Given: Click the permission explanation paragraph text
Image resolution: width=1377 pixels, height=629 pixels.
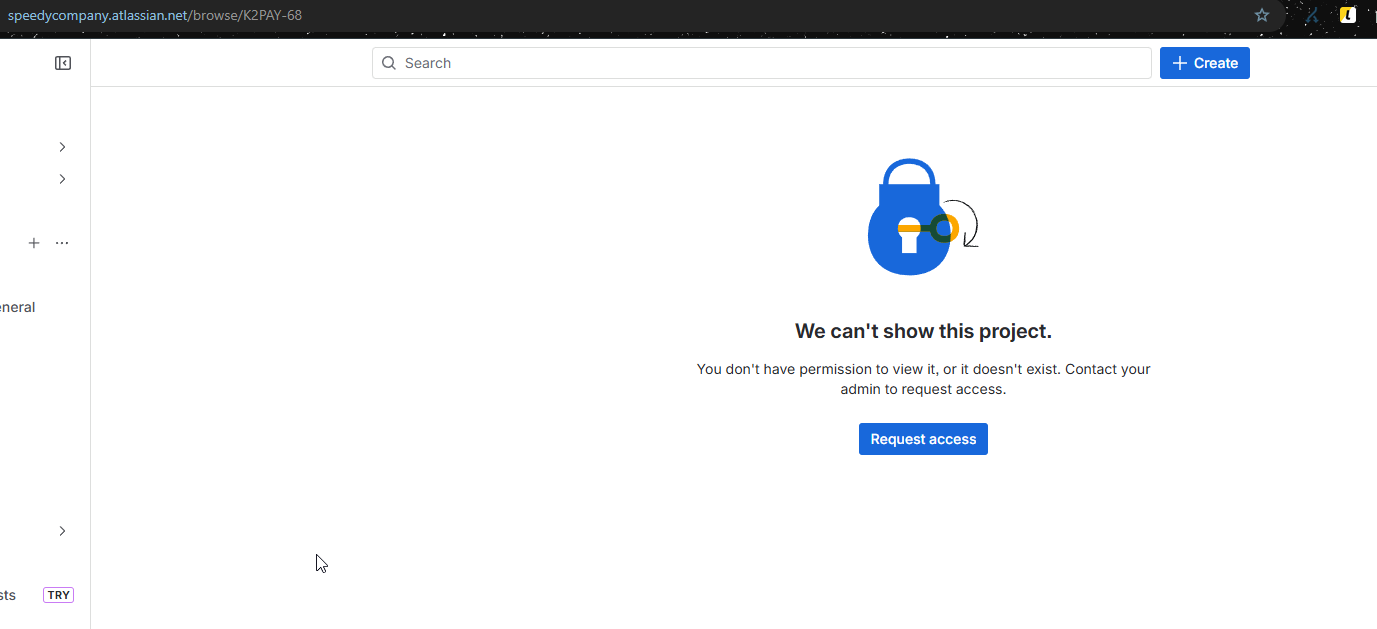Looking at the screenshot, I should pyautogui.click(x=923, y=379).
